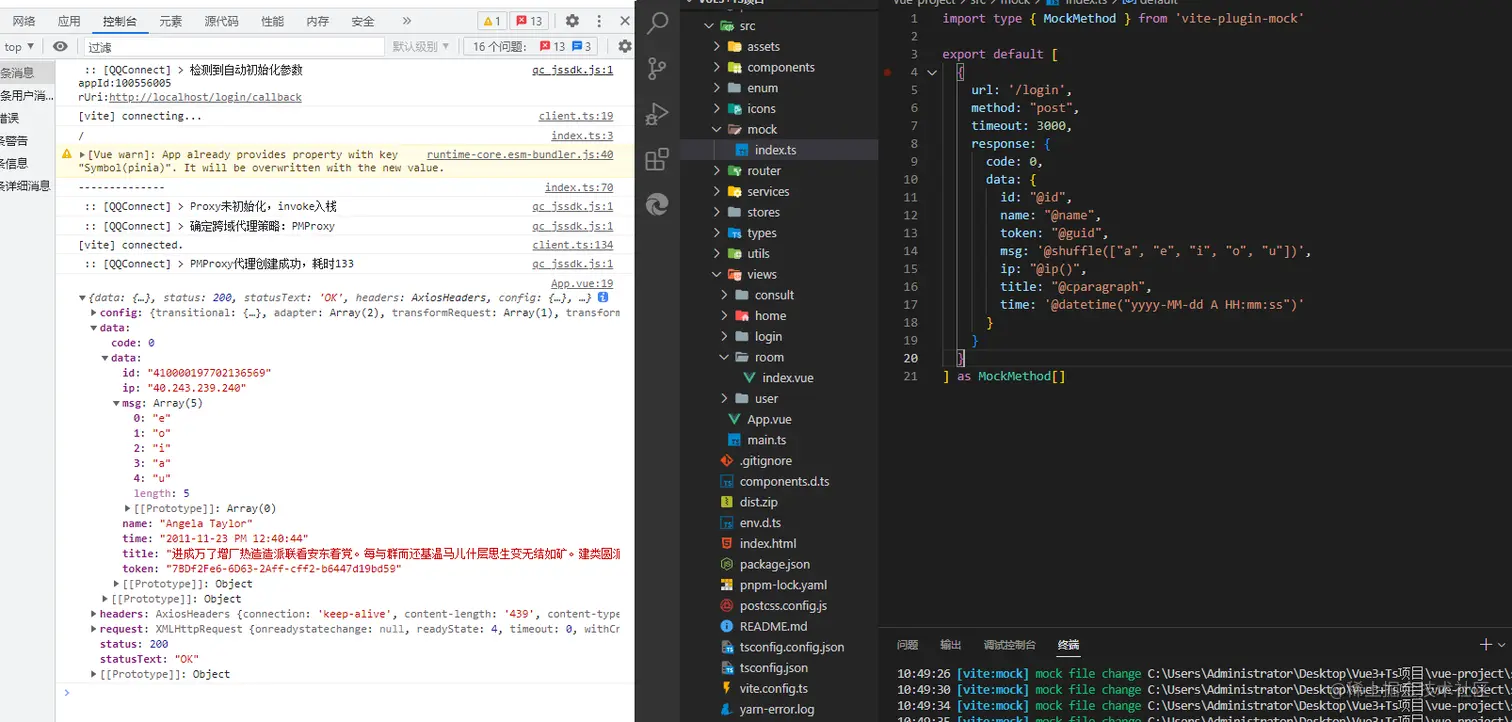Screen dimensions: 1512x722
Task: Focus the 过滤 console filter field
Action: pyautogui.click(x=232, y=46)
